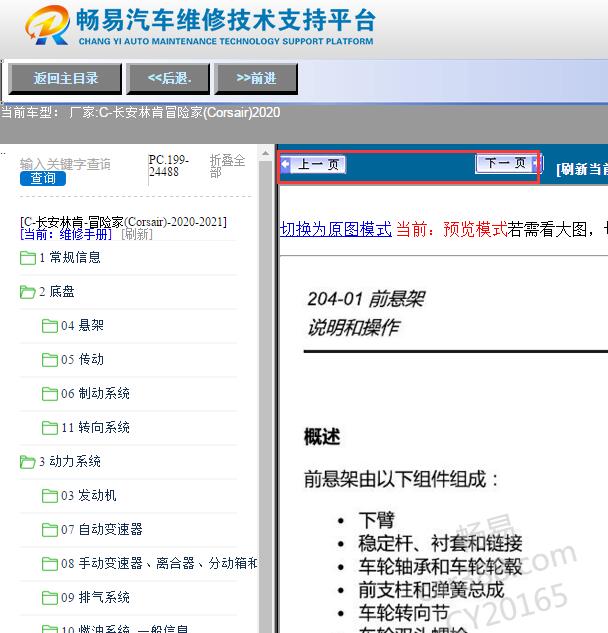Screen dimensions: 608x633
Task: Select bullet 车轮轴承和车轮轮毂
Action: pos(440,566)
